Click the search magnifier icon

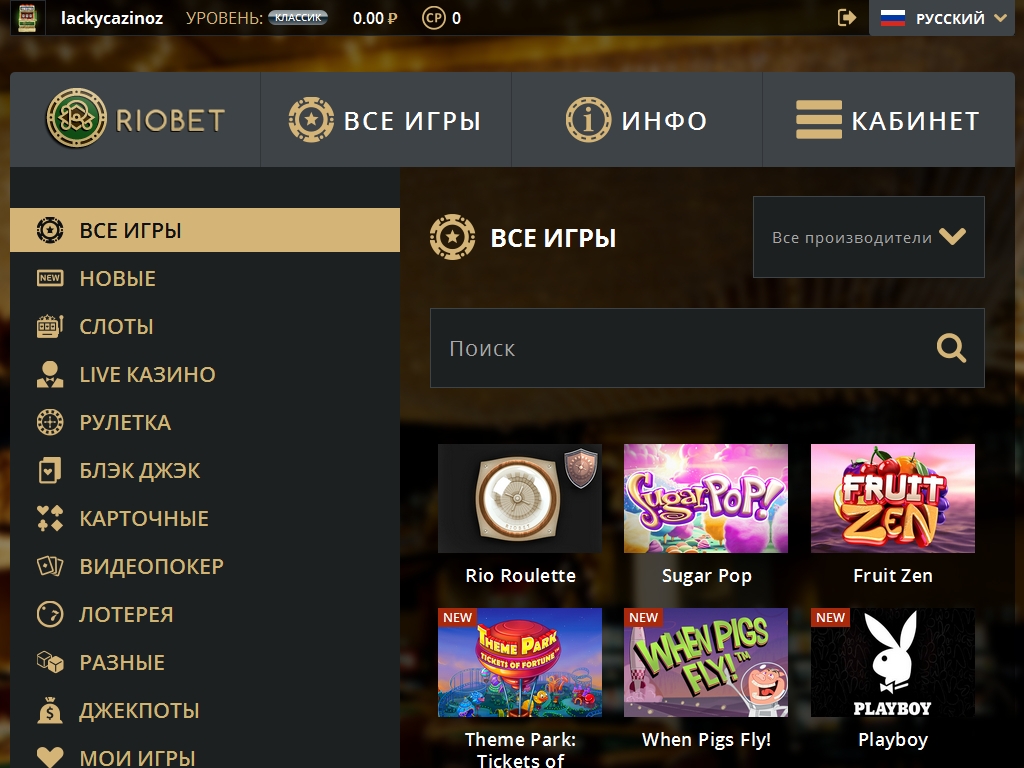coord(951,348)
